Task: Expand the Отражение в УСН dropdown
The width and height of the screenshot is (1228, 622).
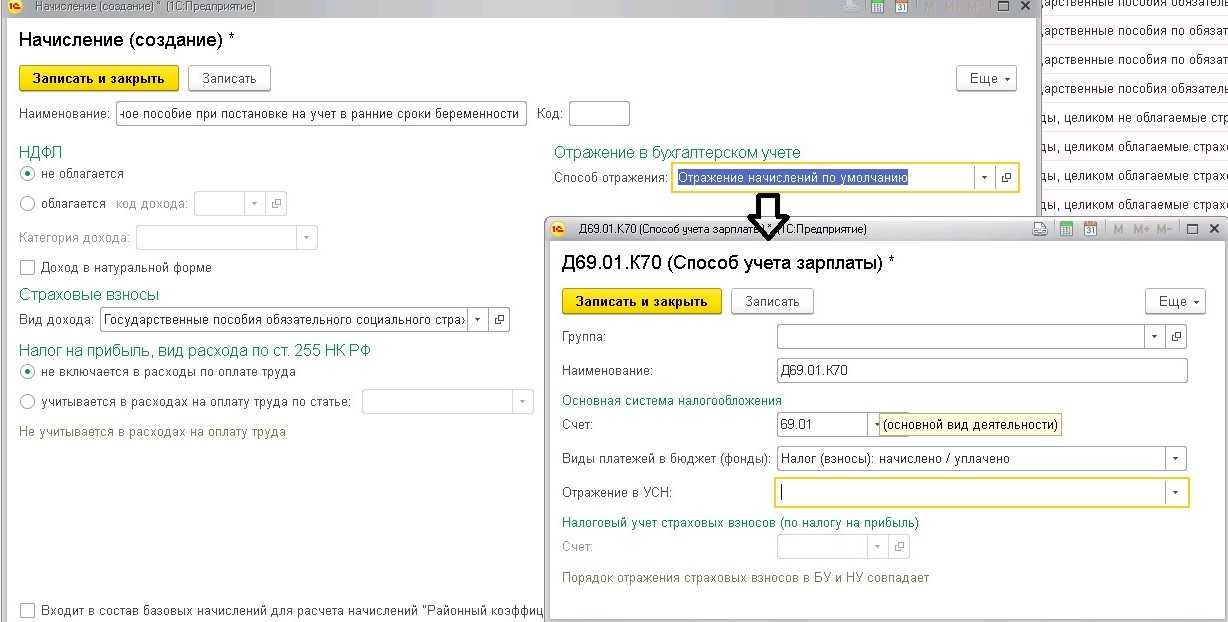Action: pos(1176,493)
